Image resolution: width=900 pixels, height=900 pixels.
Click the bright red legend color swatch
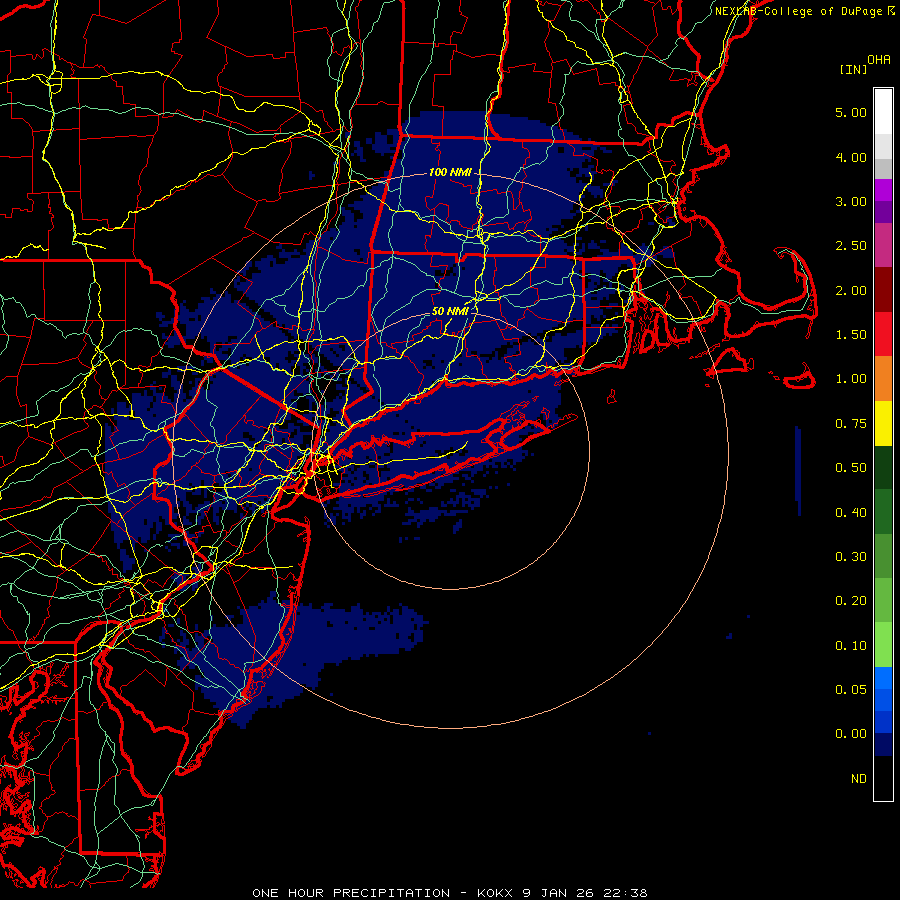883,334
